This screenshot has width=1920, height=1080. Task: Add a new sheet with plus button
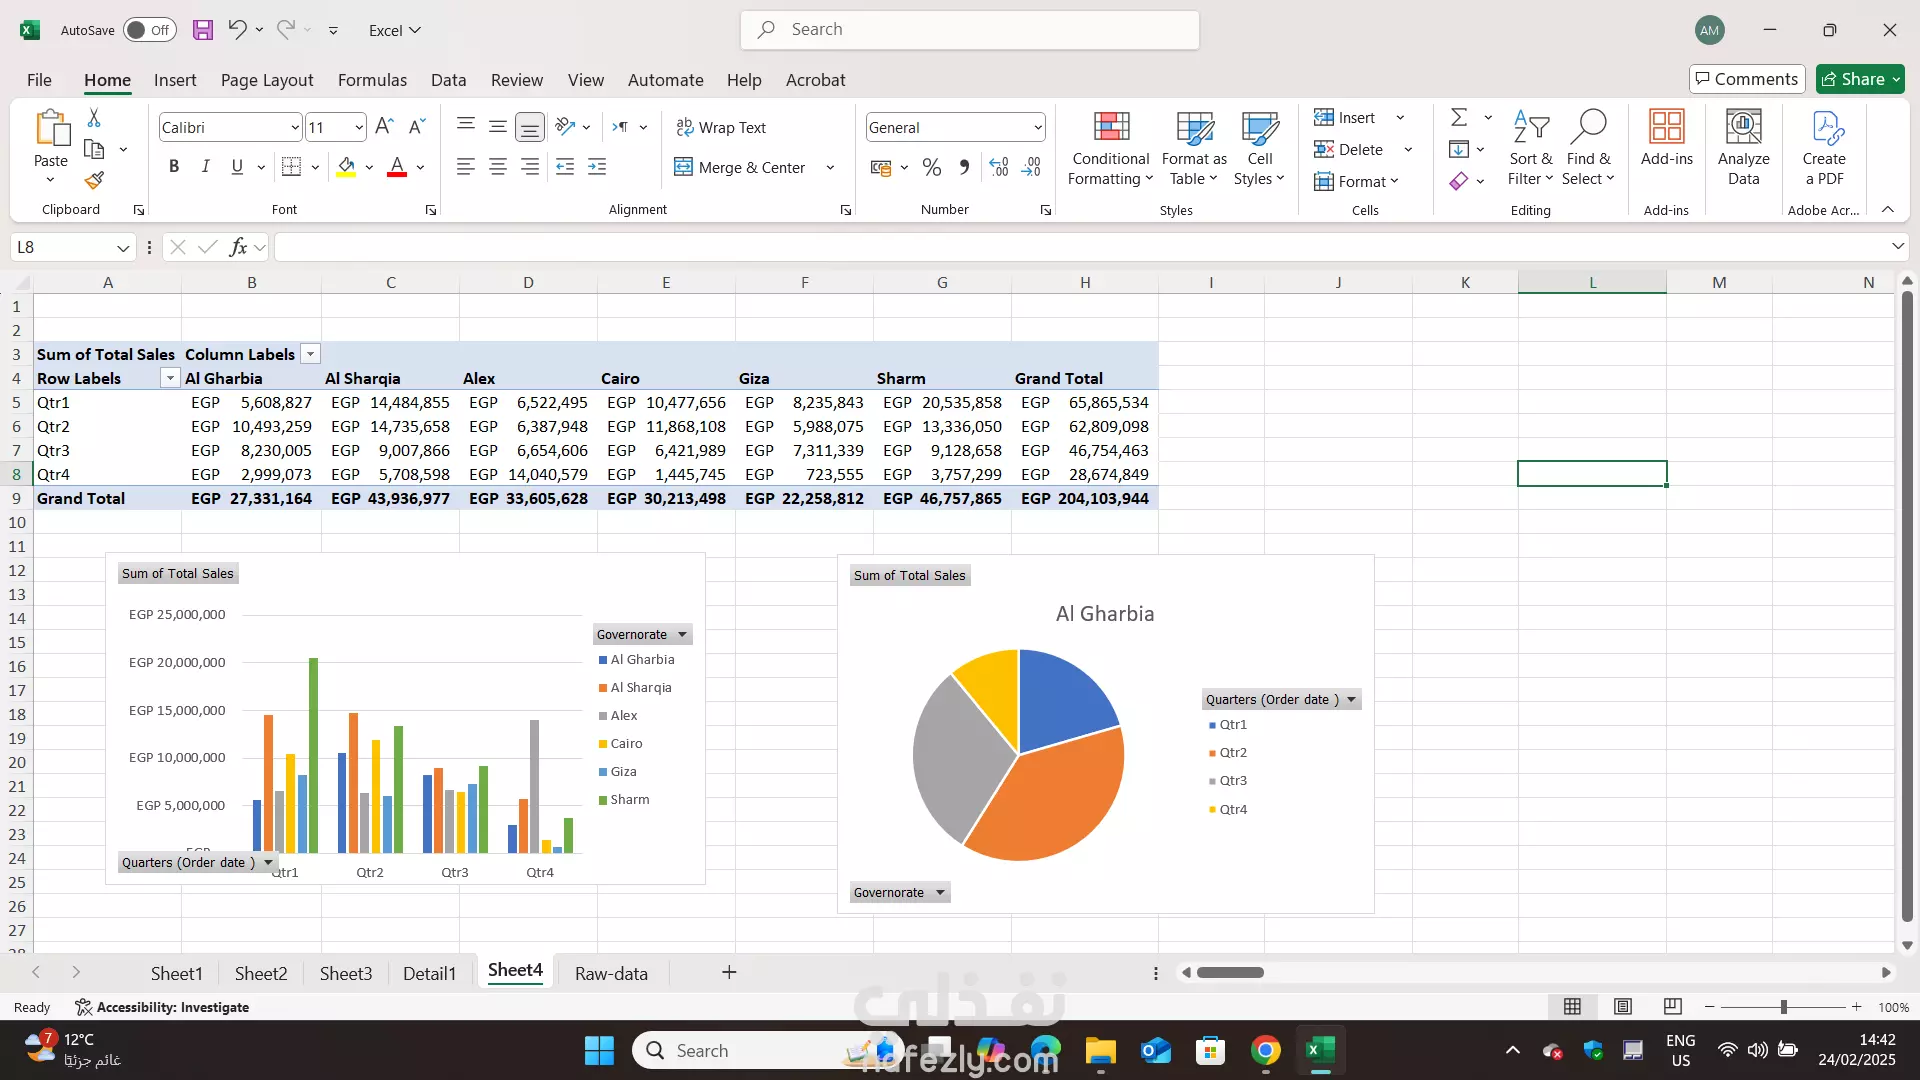[729, 972]
